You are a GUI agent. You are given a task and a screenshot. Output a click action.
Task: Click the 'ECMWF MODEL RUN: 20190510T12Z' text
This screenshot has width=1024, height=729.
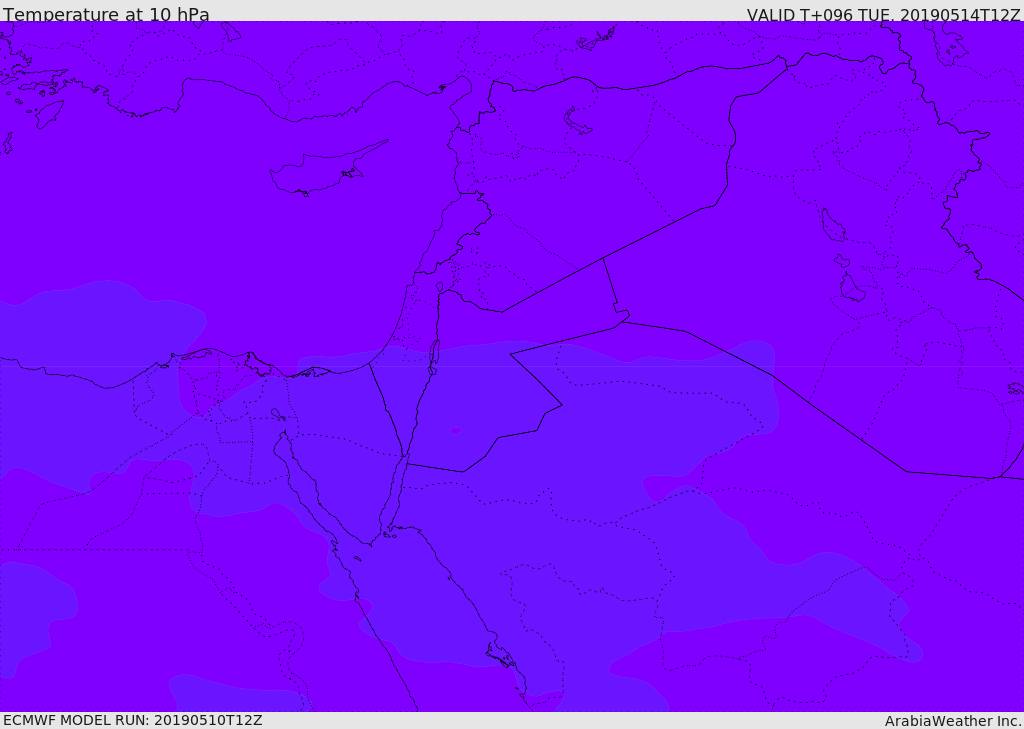pyautogui.click(x=133, y=720)
